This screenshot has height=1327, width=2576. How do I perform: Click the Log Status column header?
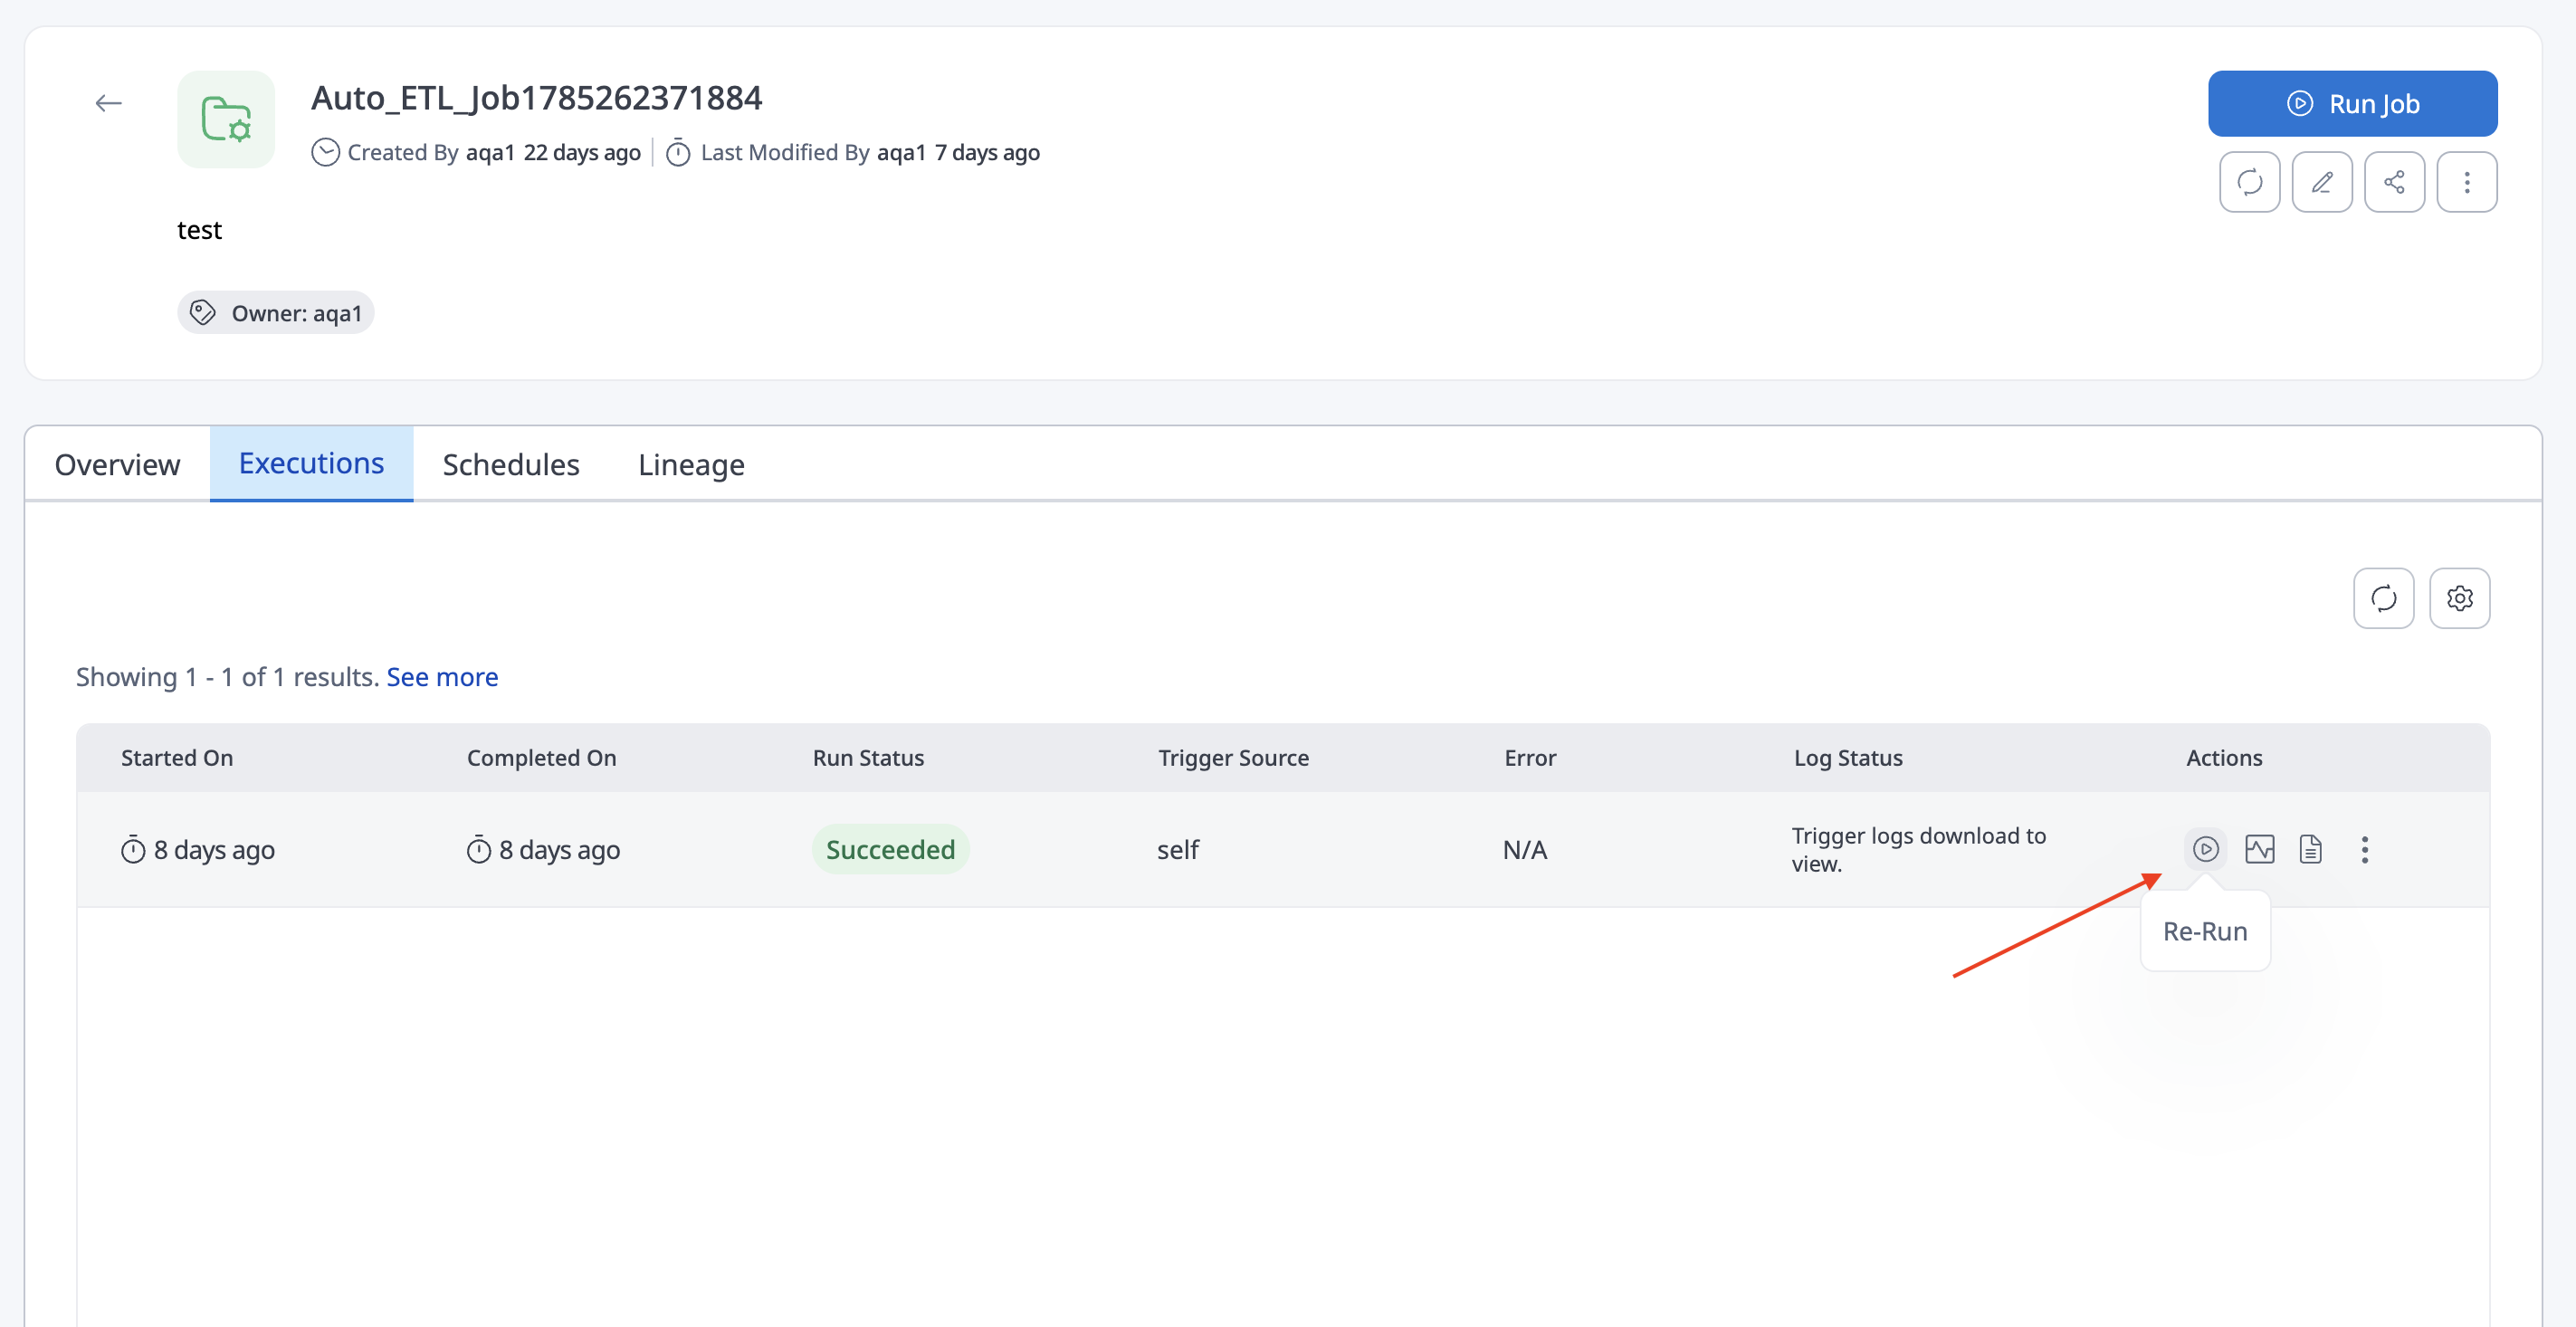[1848, 758]
